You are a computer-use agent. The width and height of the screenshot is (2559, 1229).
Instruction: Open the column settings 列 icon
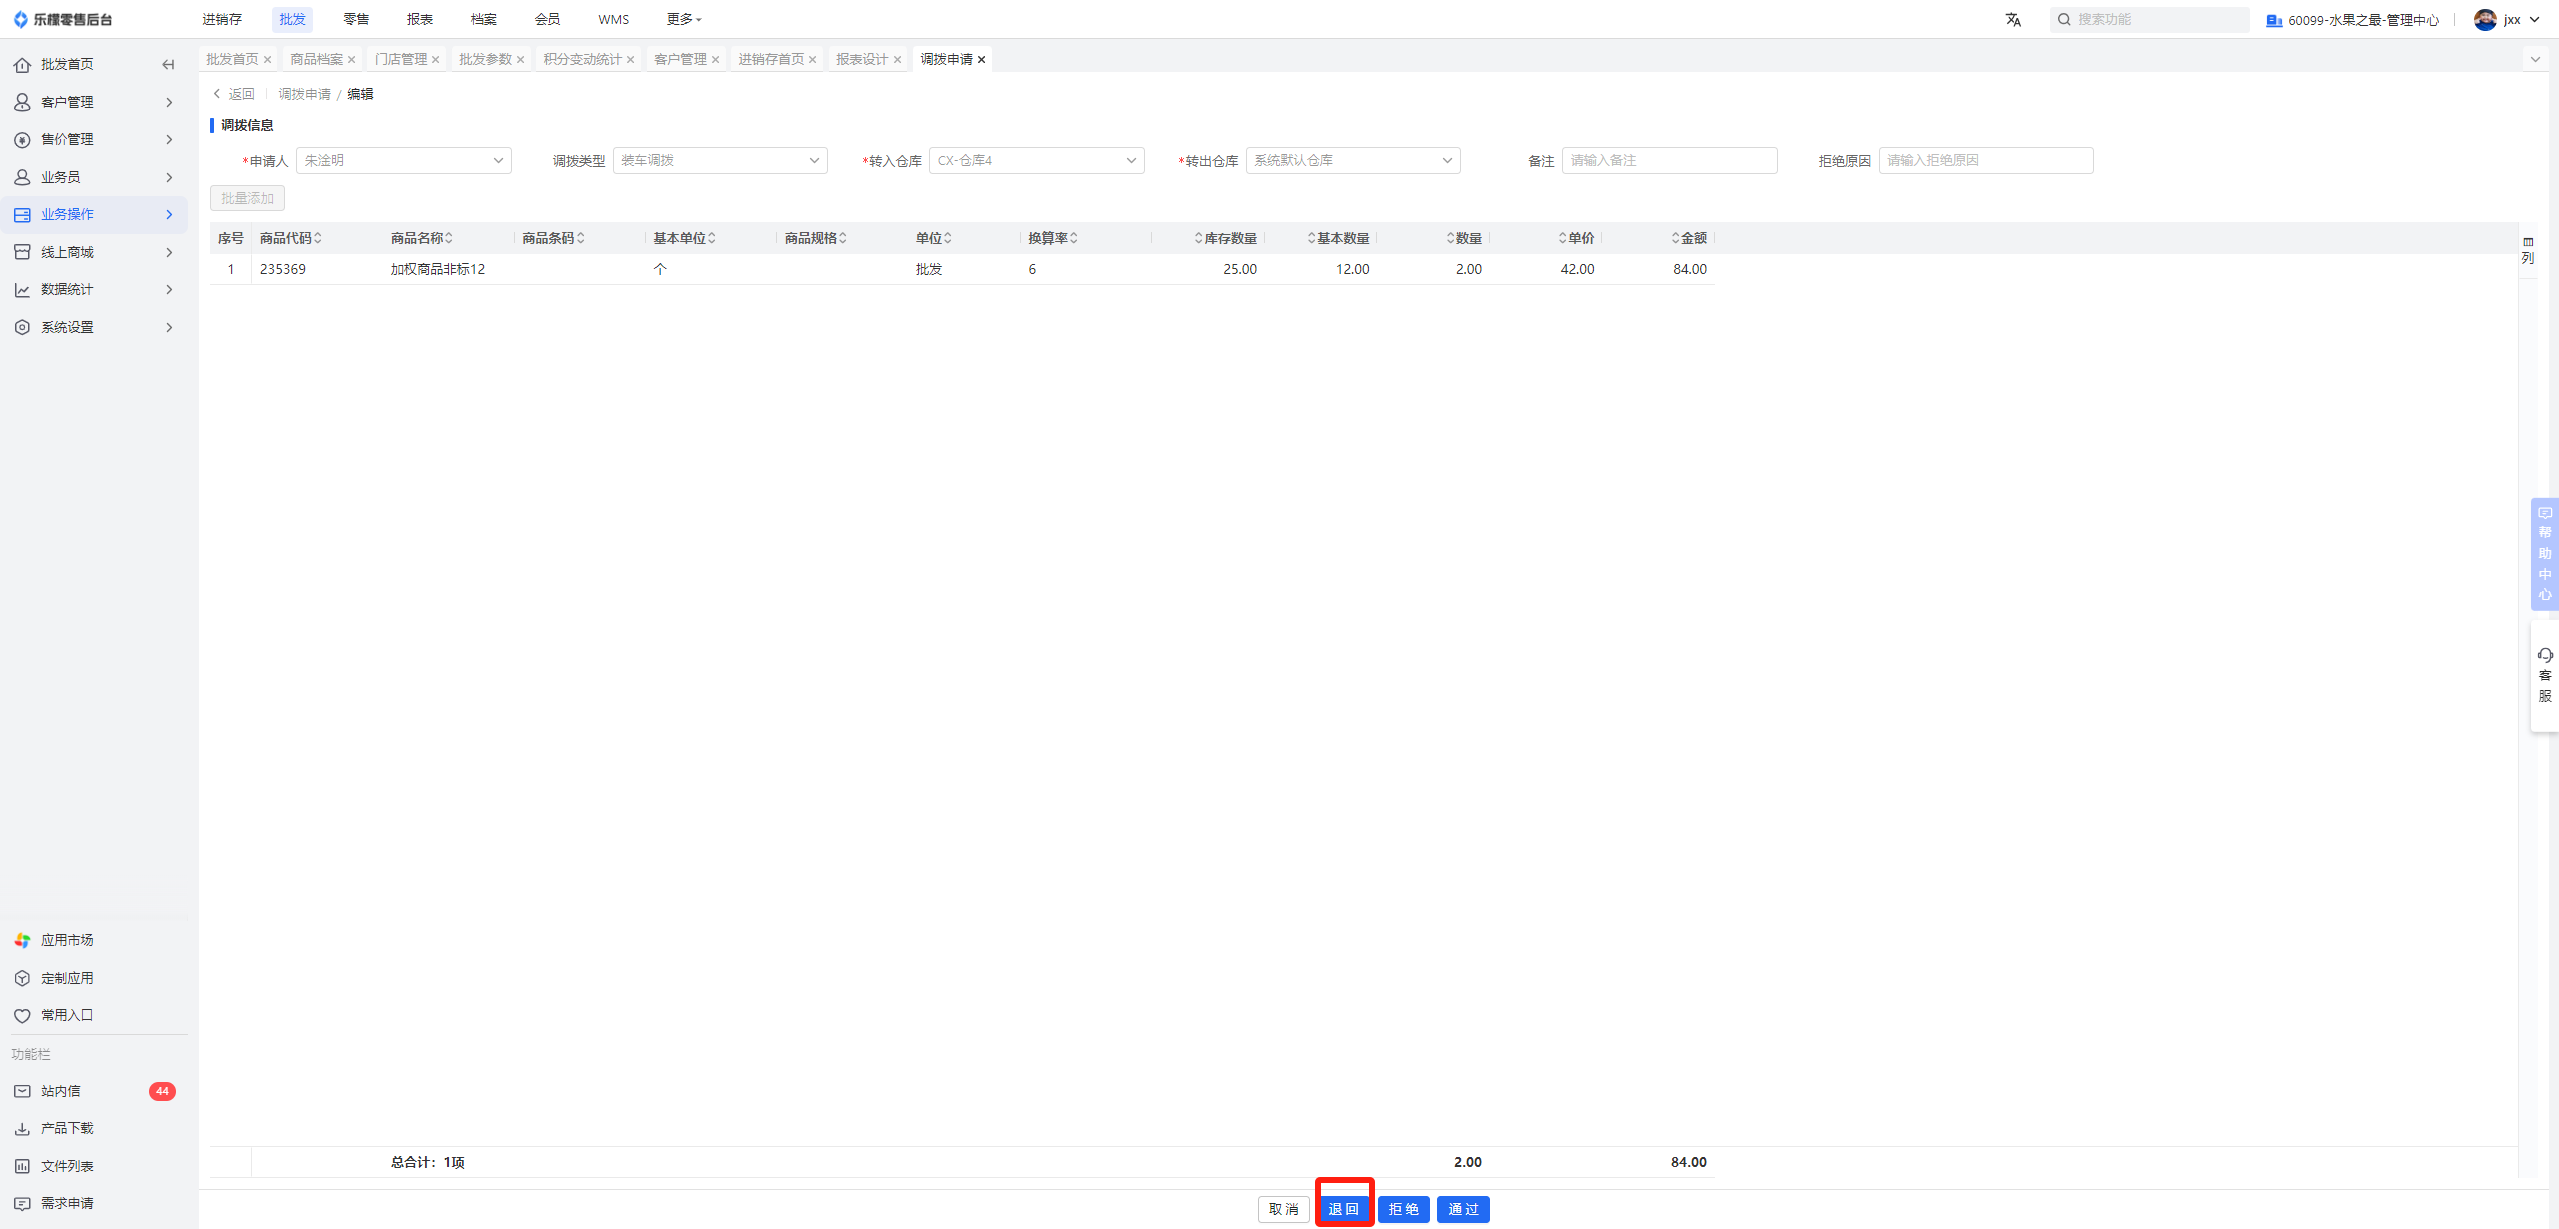tap(2528, 250)
